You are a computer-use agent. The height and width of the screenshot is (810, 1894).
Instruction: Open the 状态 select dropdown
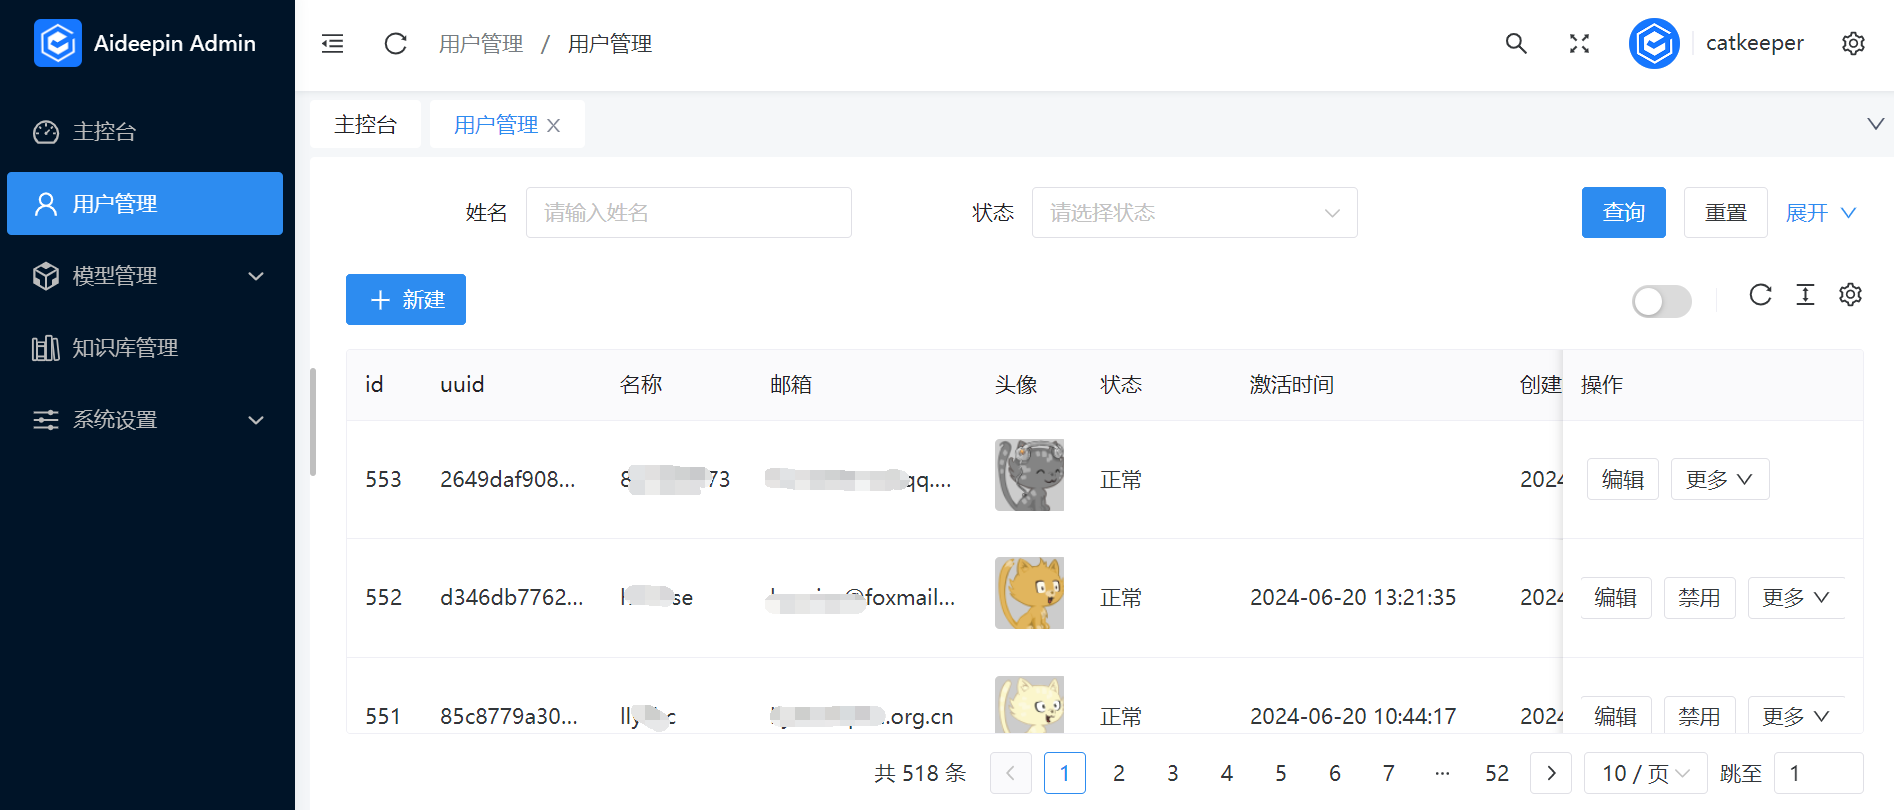click(1194, 213)
